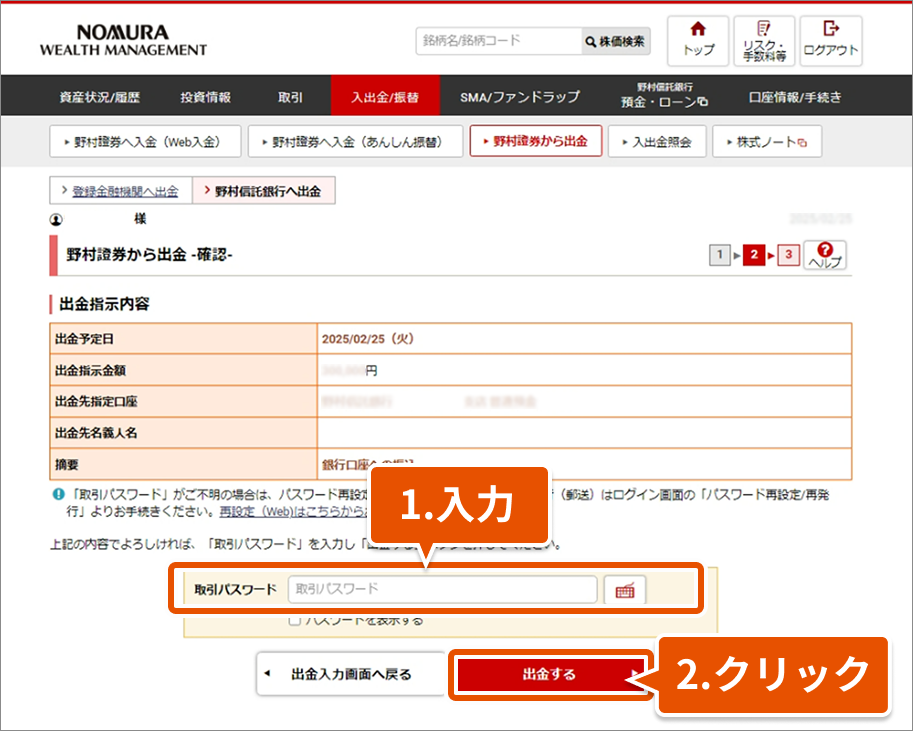Open the 資産状況/履歴 menu
The image size is (913, 731).
[100, 97]
